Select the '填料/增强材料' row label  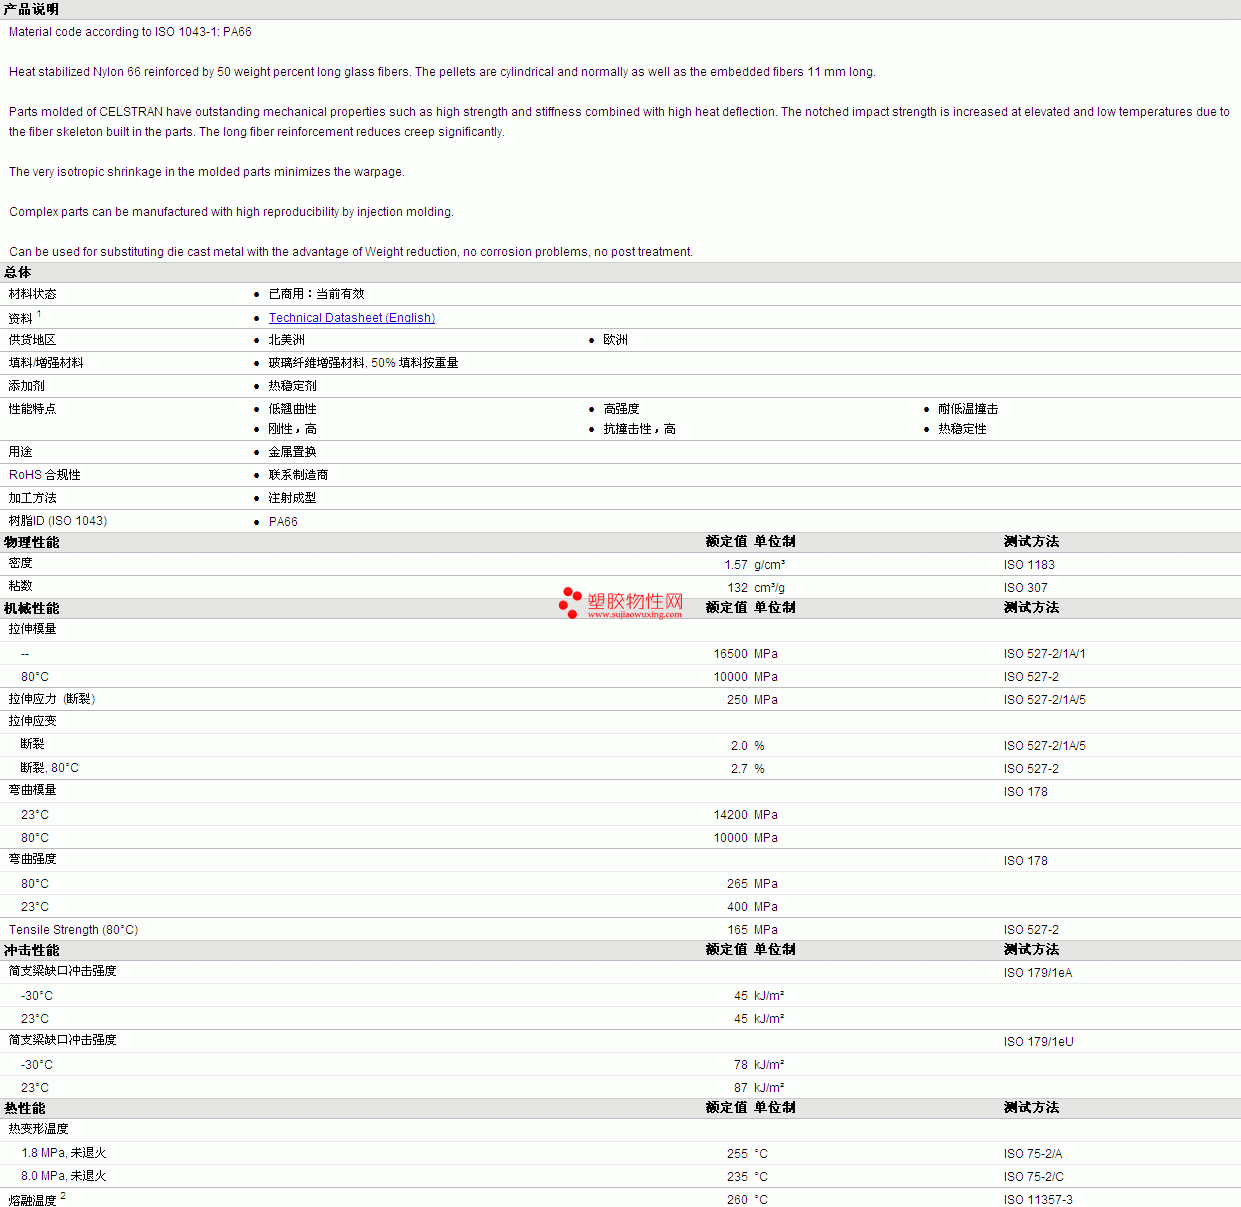pos(46,363)
